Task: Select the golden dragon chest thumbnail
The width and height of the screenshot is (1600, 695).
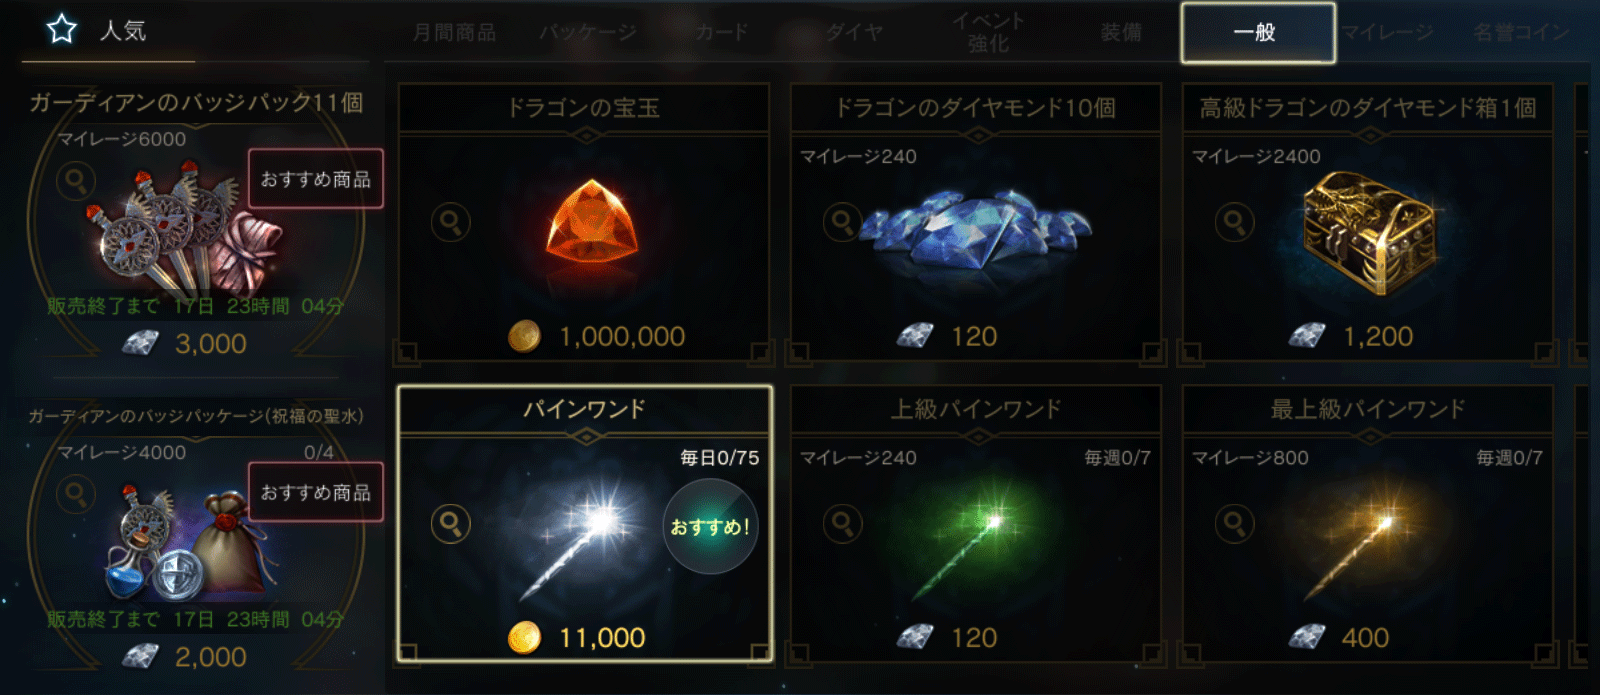Action: (x=1369, y=232)
